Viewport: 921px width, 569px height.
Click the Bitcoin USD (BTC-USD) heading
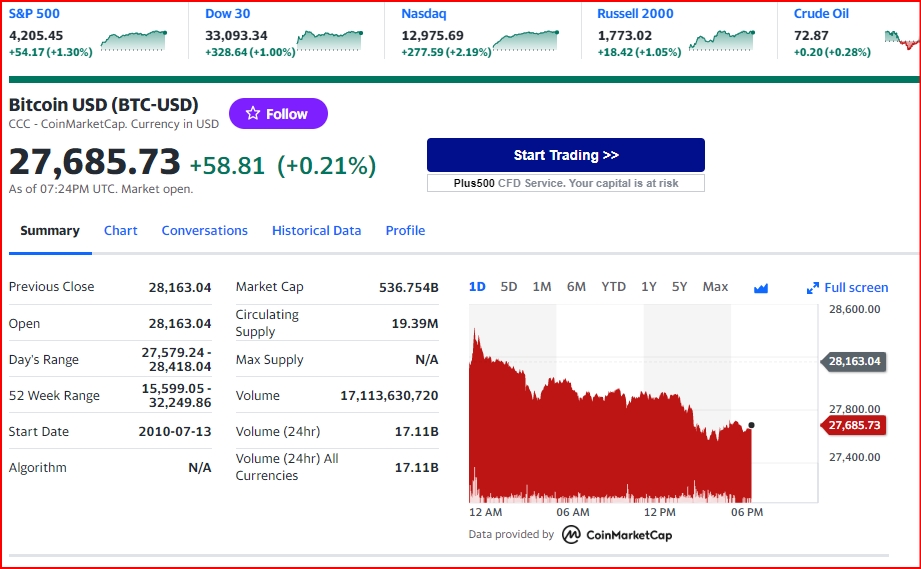103,105
